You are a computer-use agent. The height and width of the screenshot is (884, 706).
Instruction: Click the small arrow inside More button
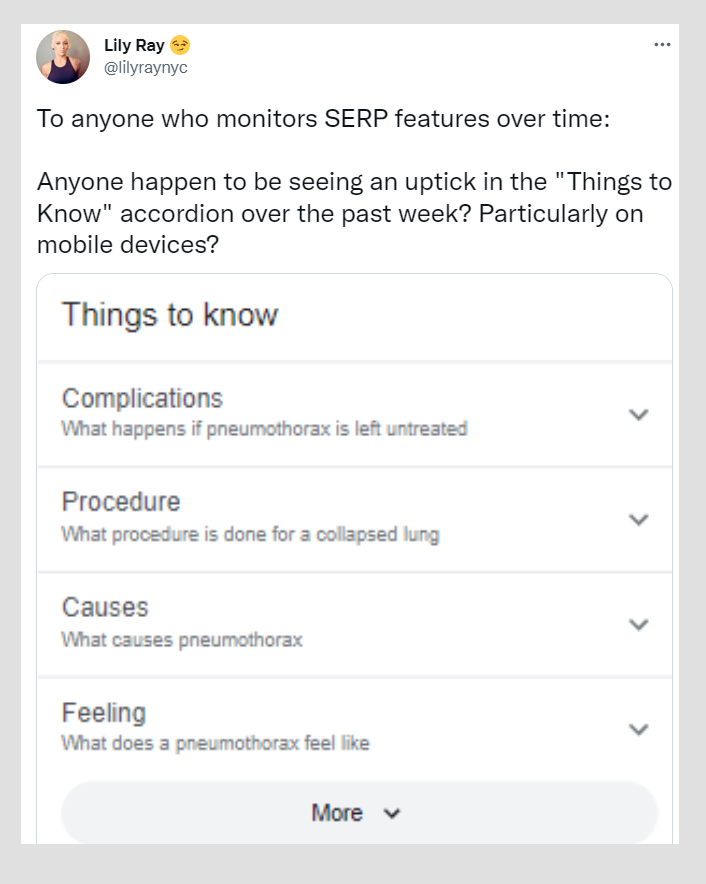[391, 814]
